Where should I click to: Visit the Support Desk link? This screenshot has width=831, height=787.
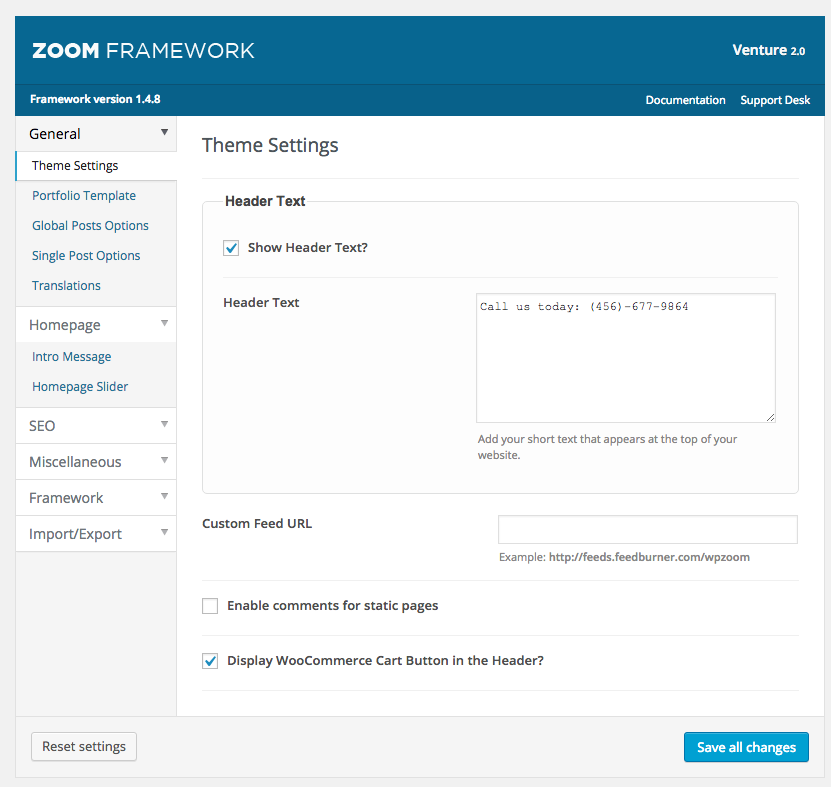tap(775, 100)
